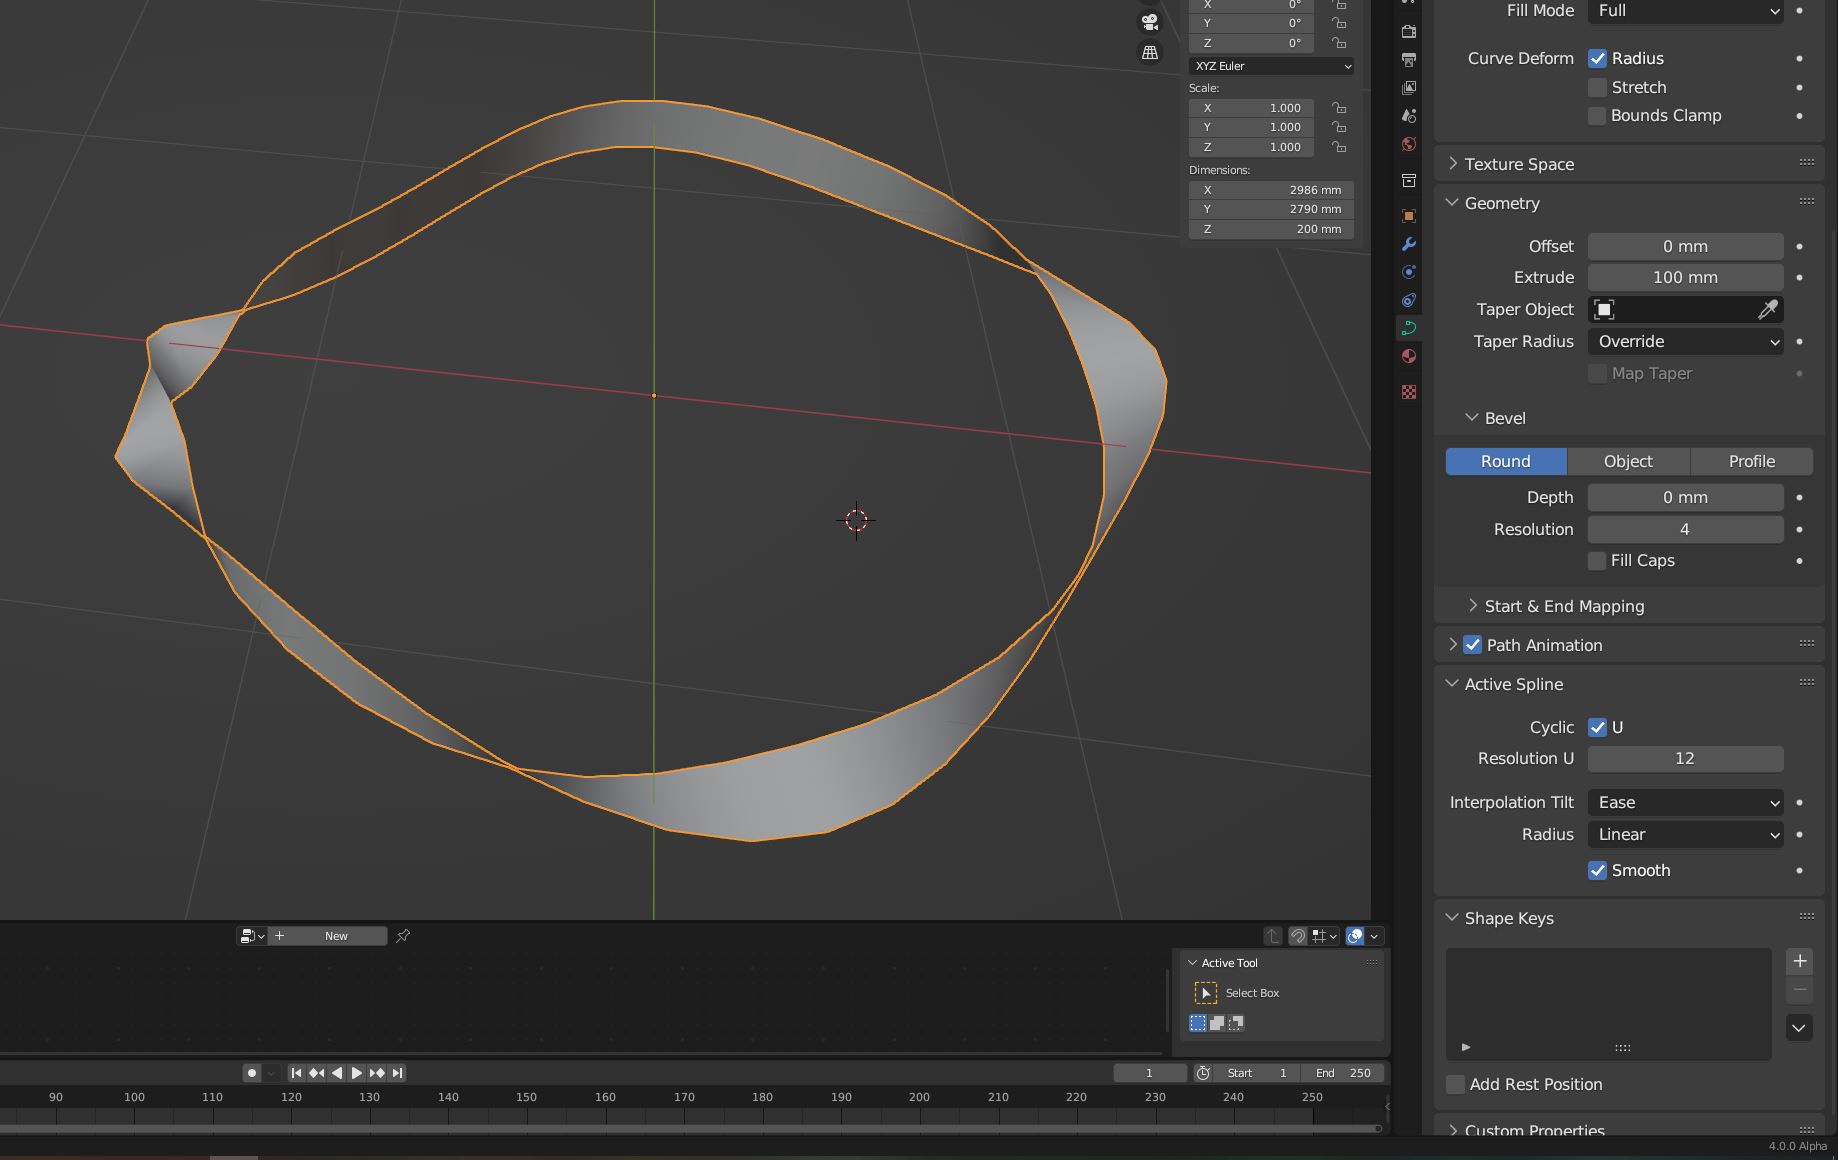This screenshot has width=1838, height=1160.
Task: Click the Resolution U value slider
Action: 1686,759
